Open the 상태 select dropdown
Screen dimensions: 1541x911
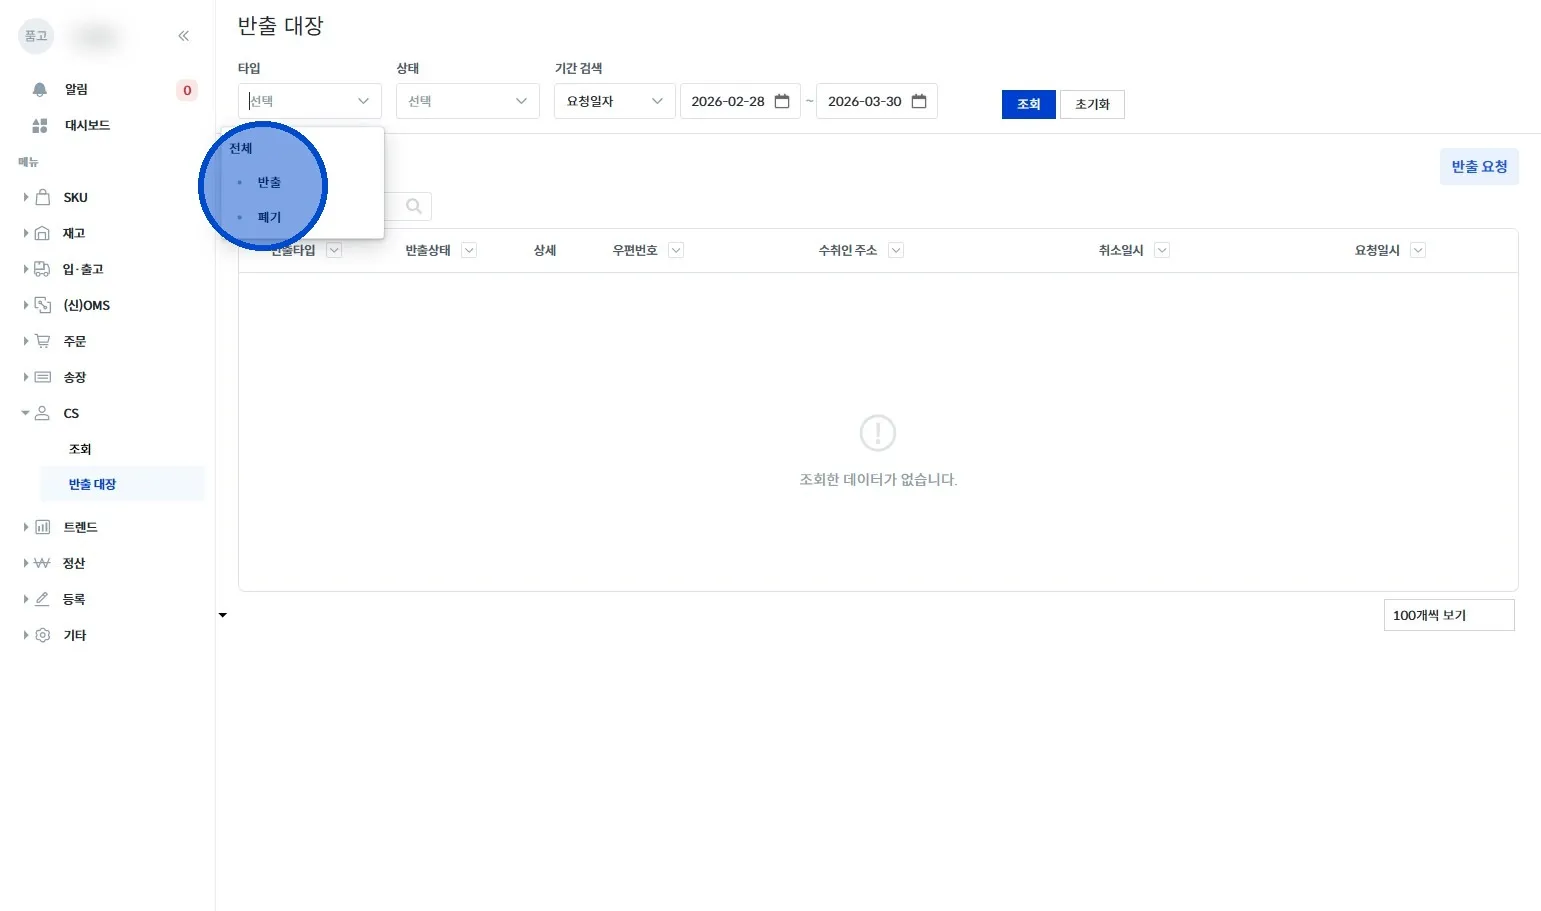[x=468, y=101]
